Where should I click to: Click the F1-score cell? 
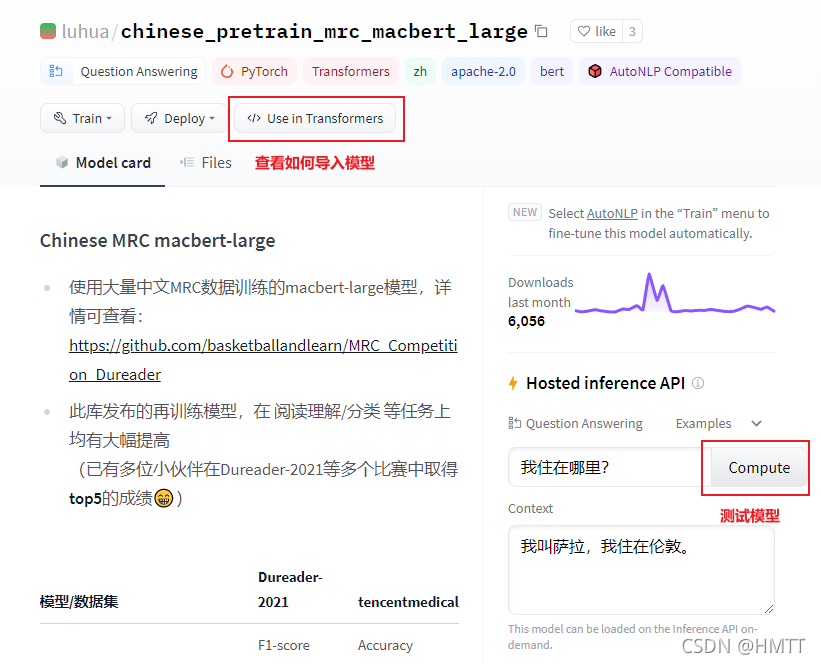284,645
